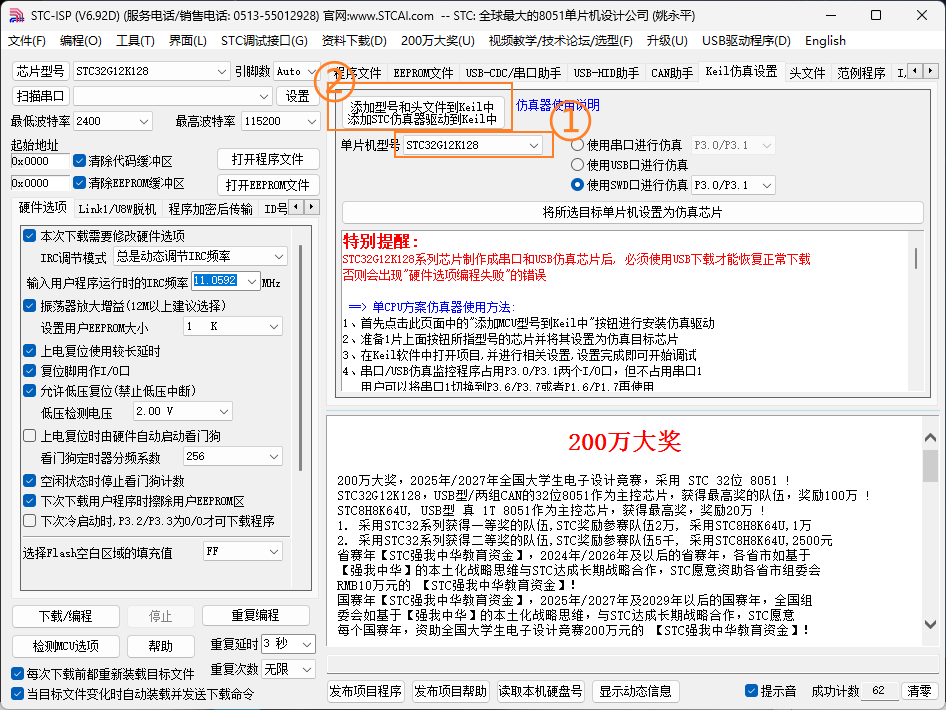Toggle 当目标文件变化时自动装载并发送下载命令
This screenshot has height=710, width=946.
[x=17, y=694]
